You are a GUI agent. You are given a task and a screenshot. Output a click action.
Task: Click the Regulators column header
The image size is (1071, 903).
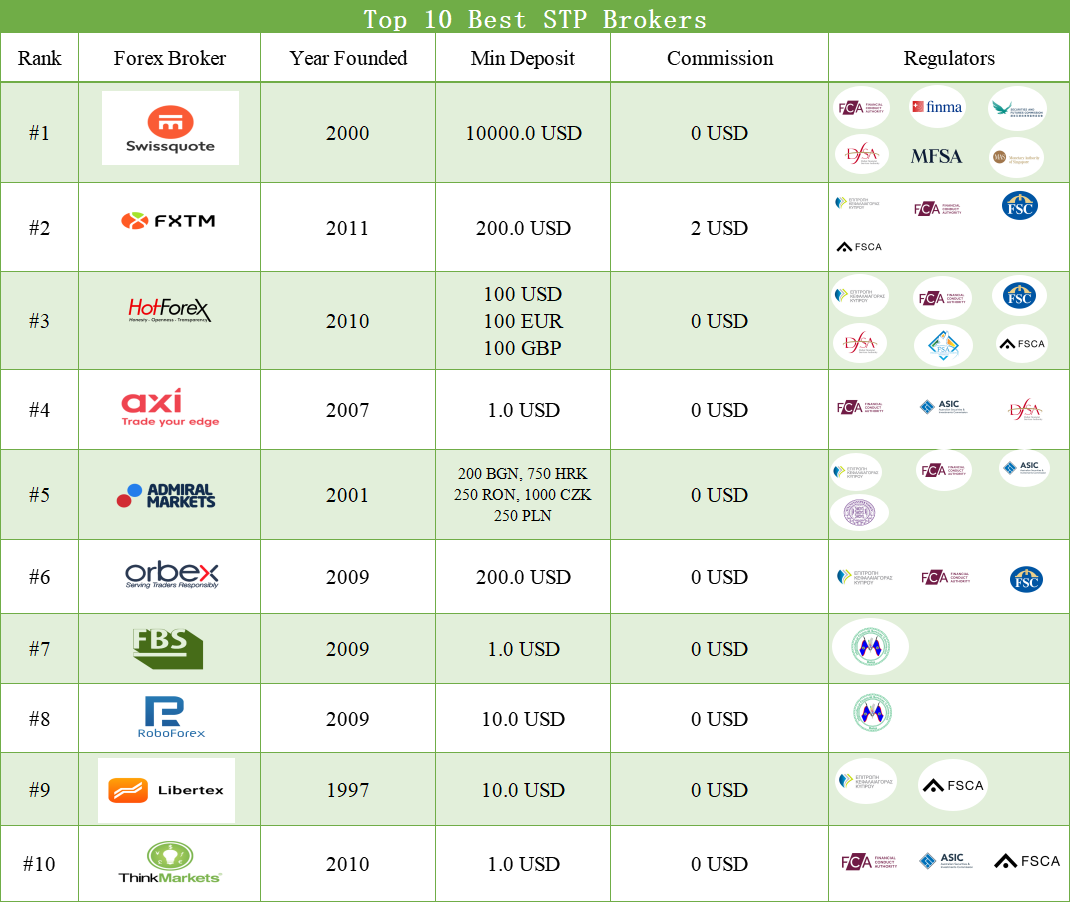[x=949, y=58]
